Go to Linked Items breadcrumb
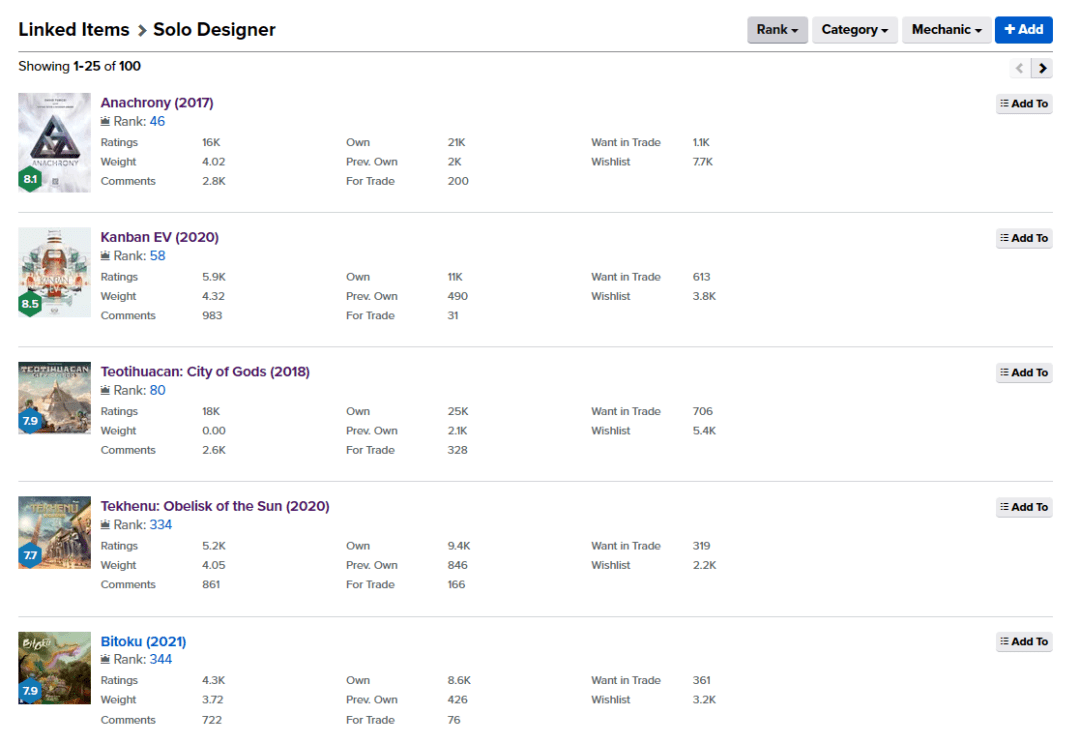1080x744 pixels. tap(74, 30)
